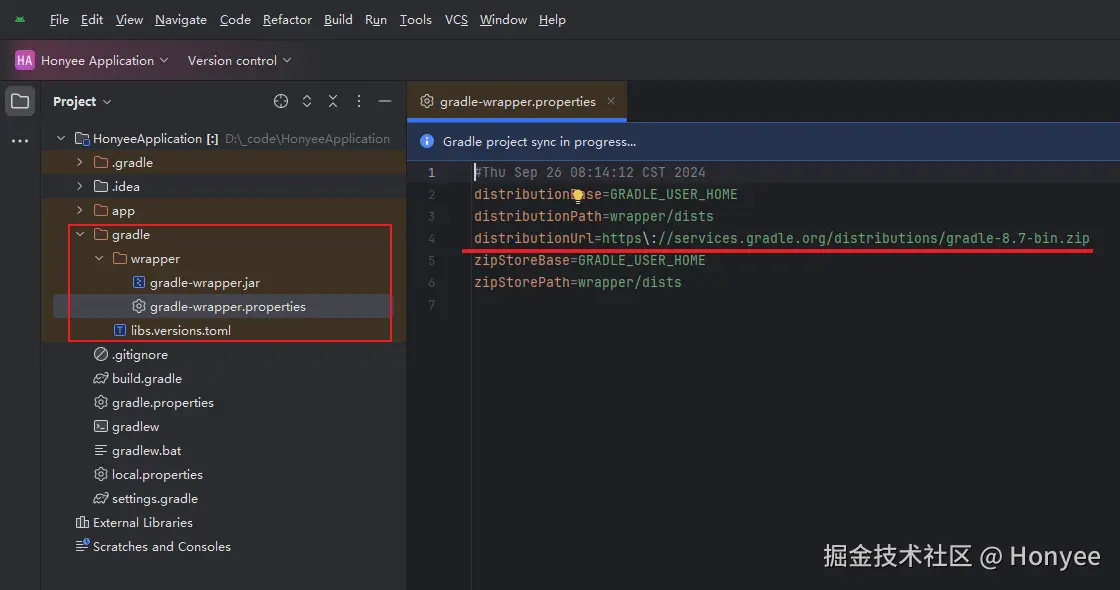The image size is (1120, 590).
Task: Click Expand Selected up-down arrows icon
Action: point(306,101)
